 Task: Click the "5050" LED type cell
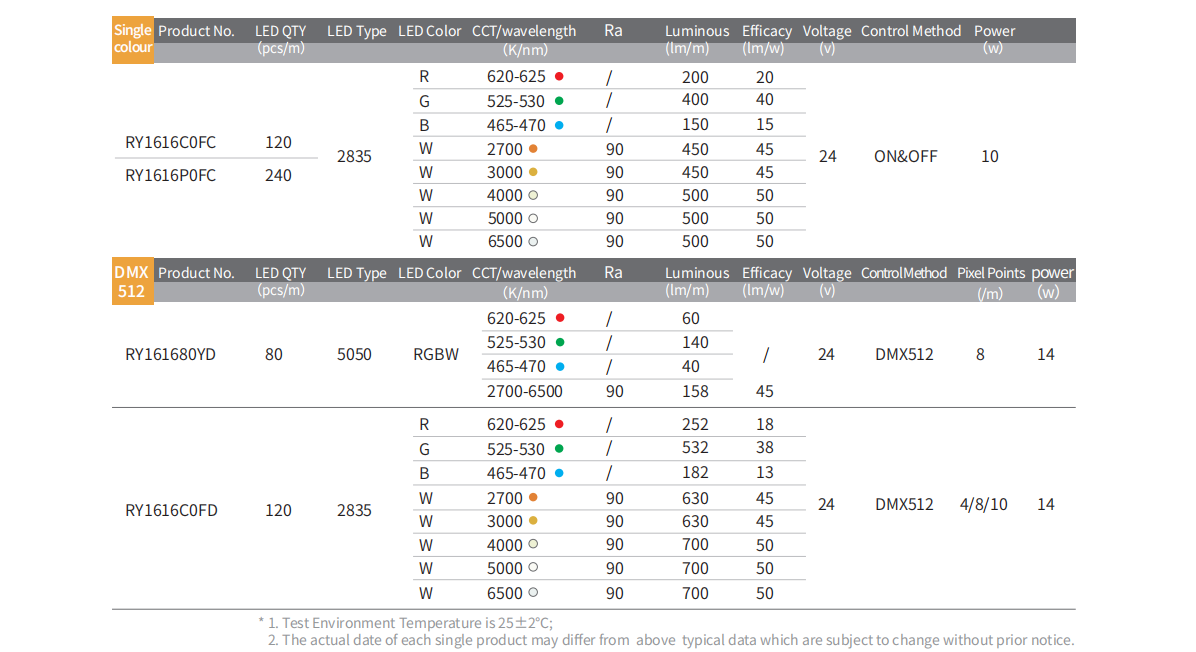tap(354, 354)
